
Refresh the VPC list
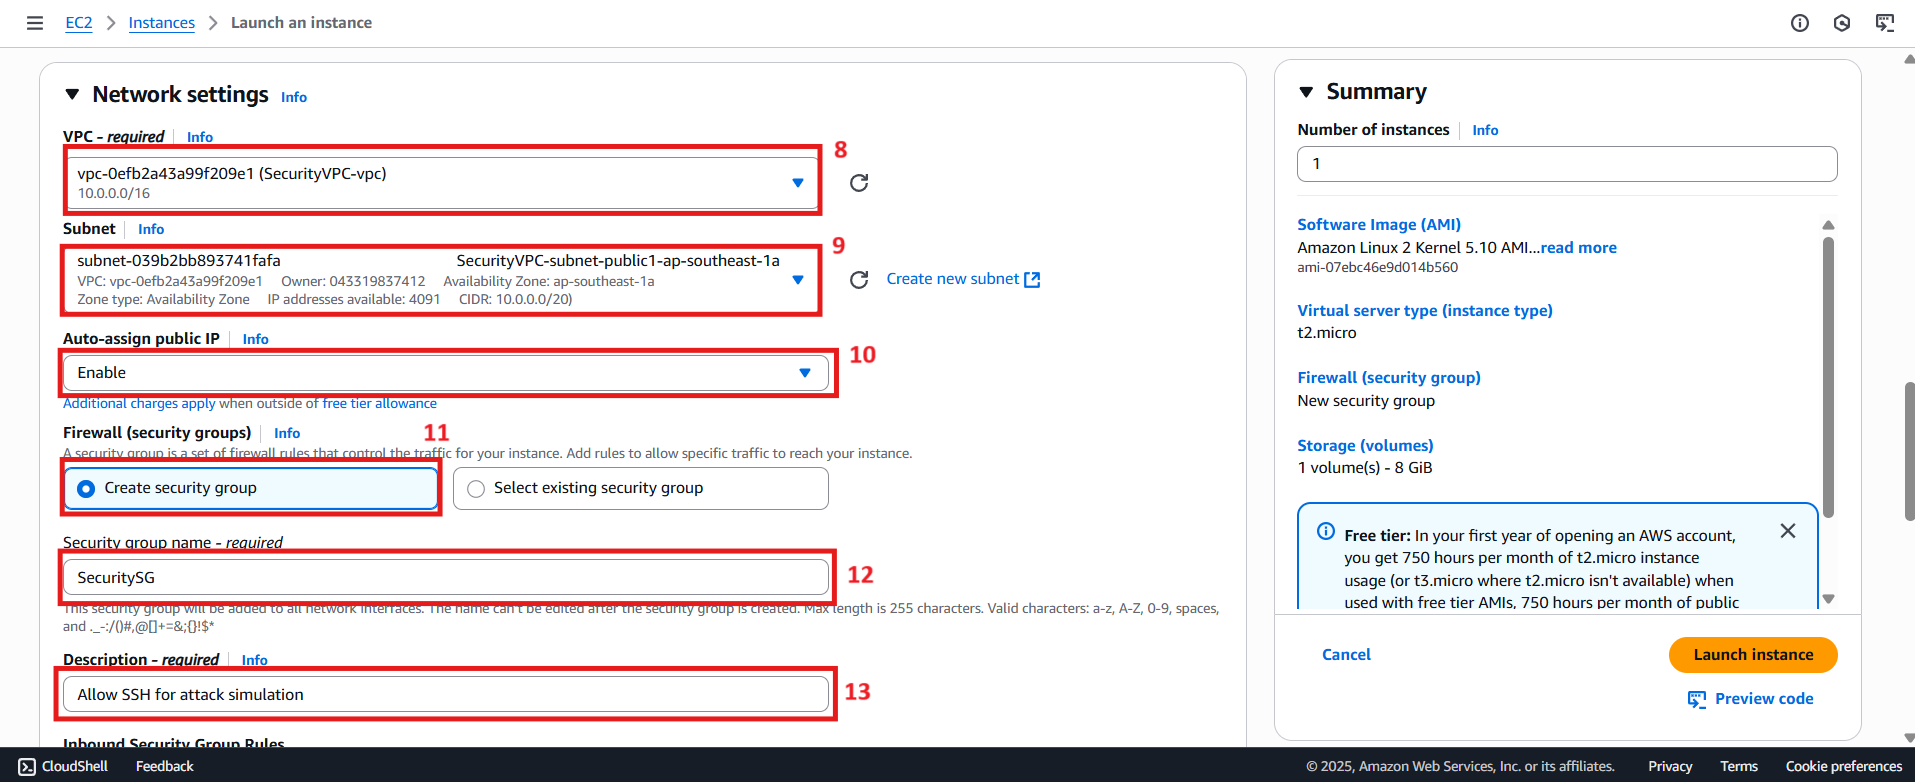(859, 183)
